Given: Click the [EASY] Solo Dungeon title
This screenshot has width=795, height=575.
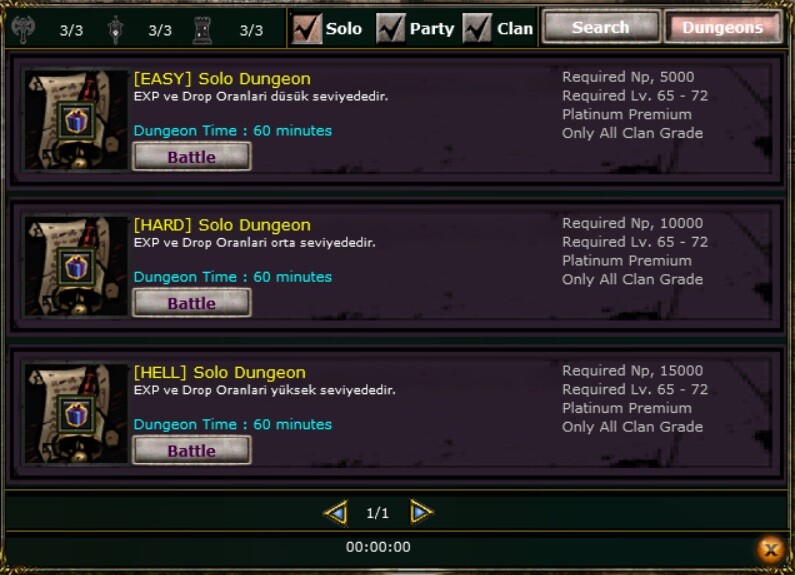Looking at the screenshot, I should tap(222, 79).
